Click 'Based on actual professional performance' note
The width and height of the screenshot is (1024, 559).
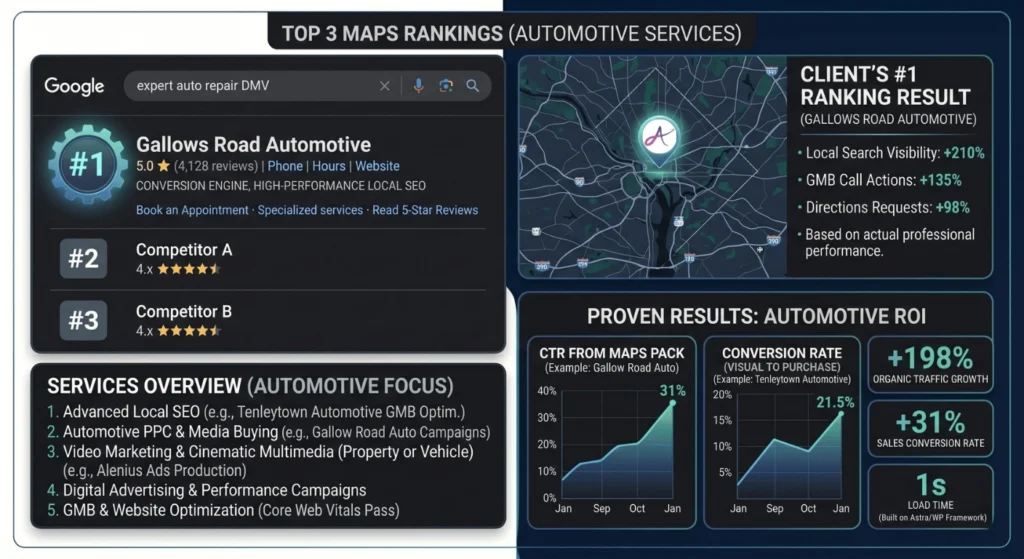889,242
